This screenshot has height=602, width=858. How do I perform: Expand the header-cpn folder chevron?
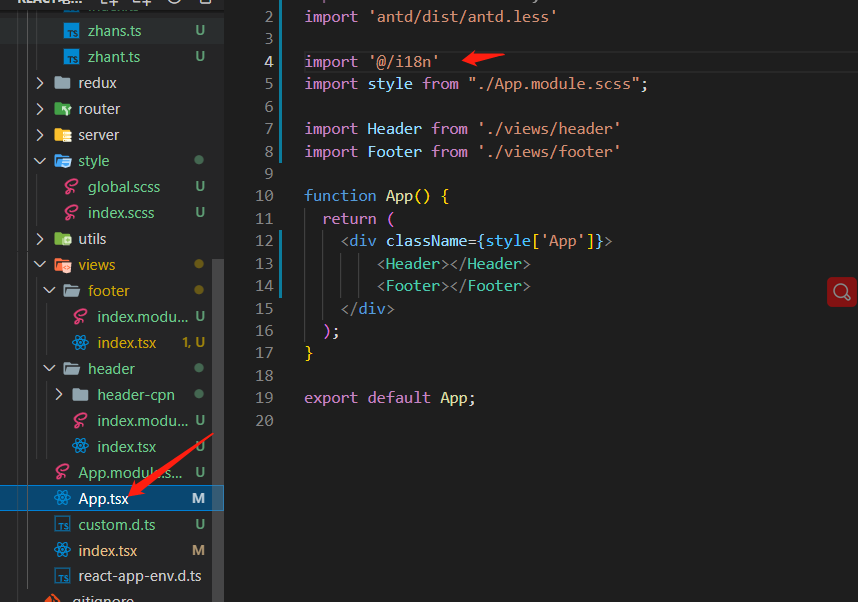click(x=59, y=395)
